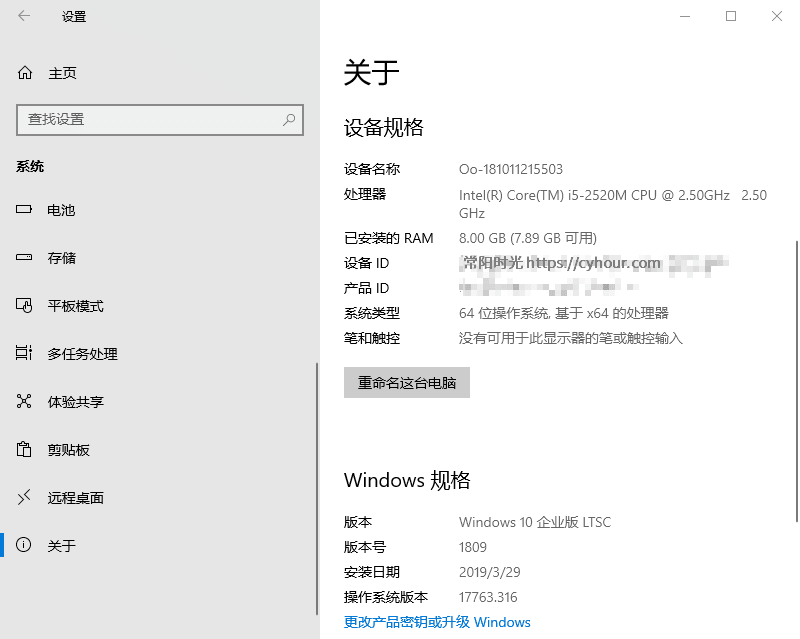Click the 版本号 label
Viewport: 800px width, 639px height.
coord(365,547)
